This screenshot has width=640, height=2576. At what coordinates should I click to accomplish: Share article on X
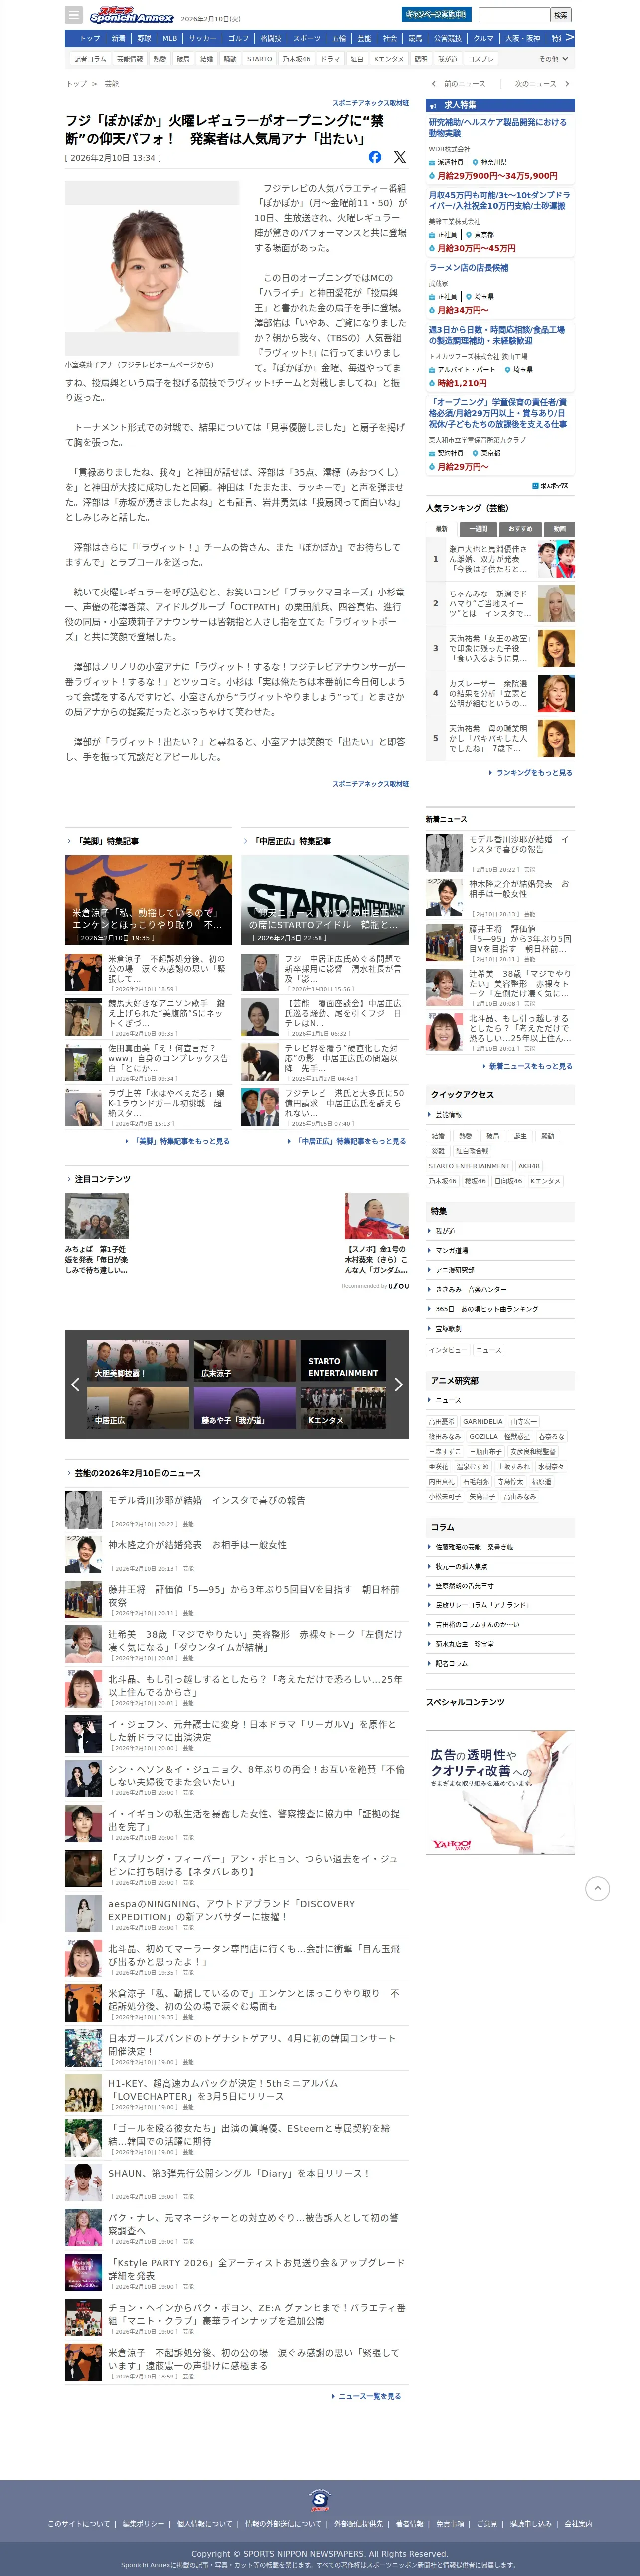[400, 157]
